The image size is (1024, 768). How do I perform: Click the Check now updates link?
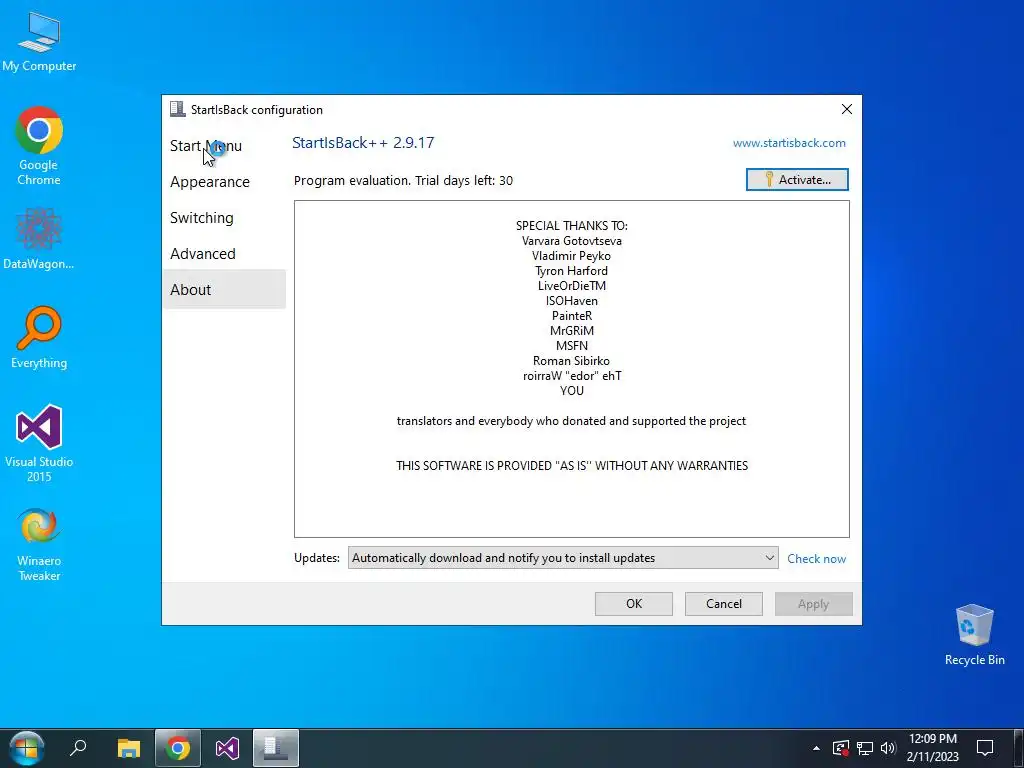point(816,558)
